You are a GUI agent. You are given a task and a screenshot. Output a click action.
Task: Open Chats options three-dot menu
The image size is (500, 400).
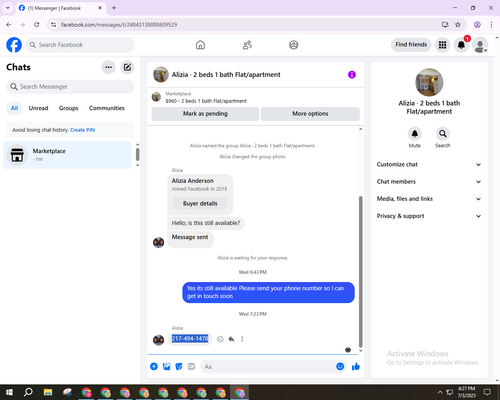click(108, 67)
